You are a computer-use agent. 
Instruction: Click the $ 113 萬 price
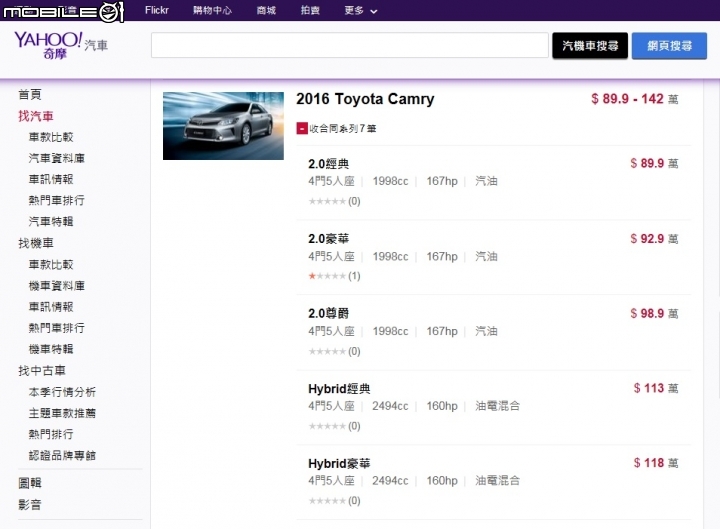[x=656, y=388]
